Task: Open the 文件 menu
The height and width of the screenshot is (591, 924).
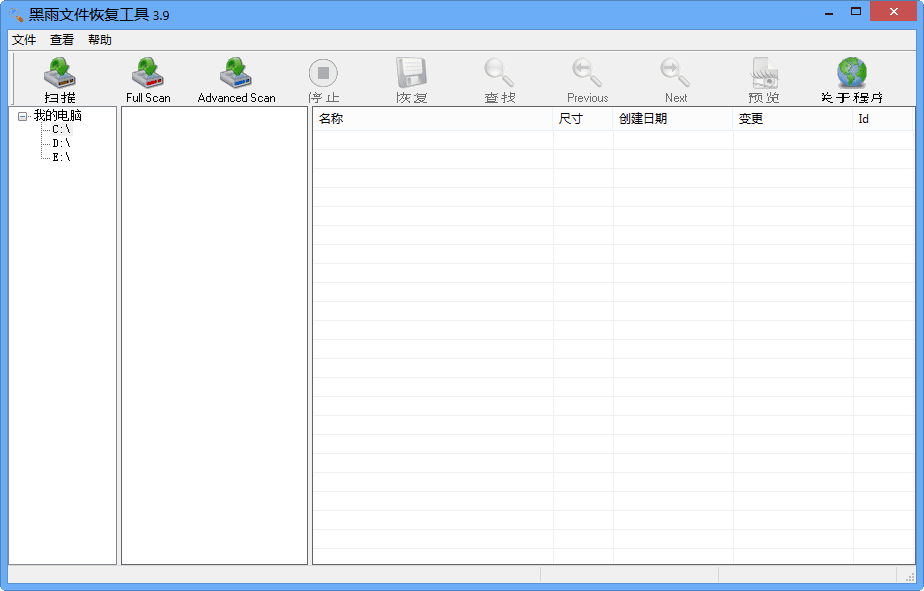Action: 24,39
